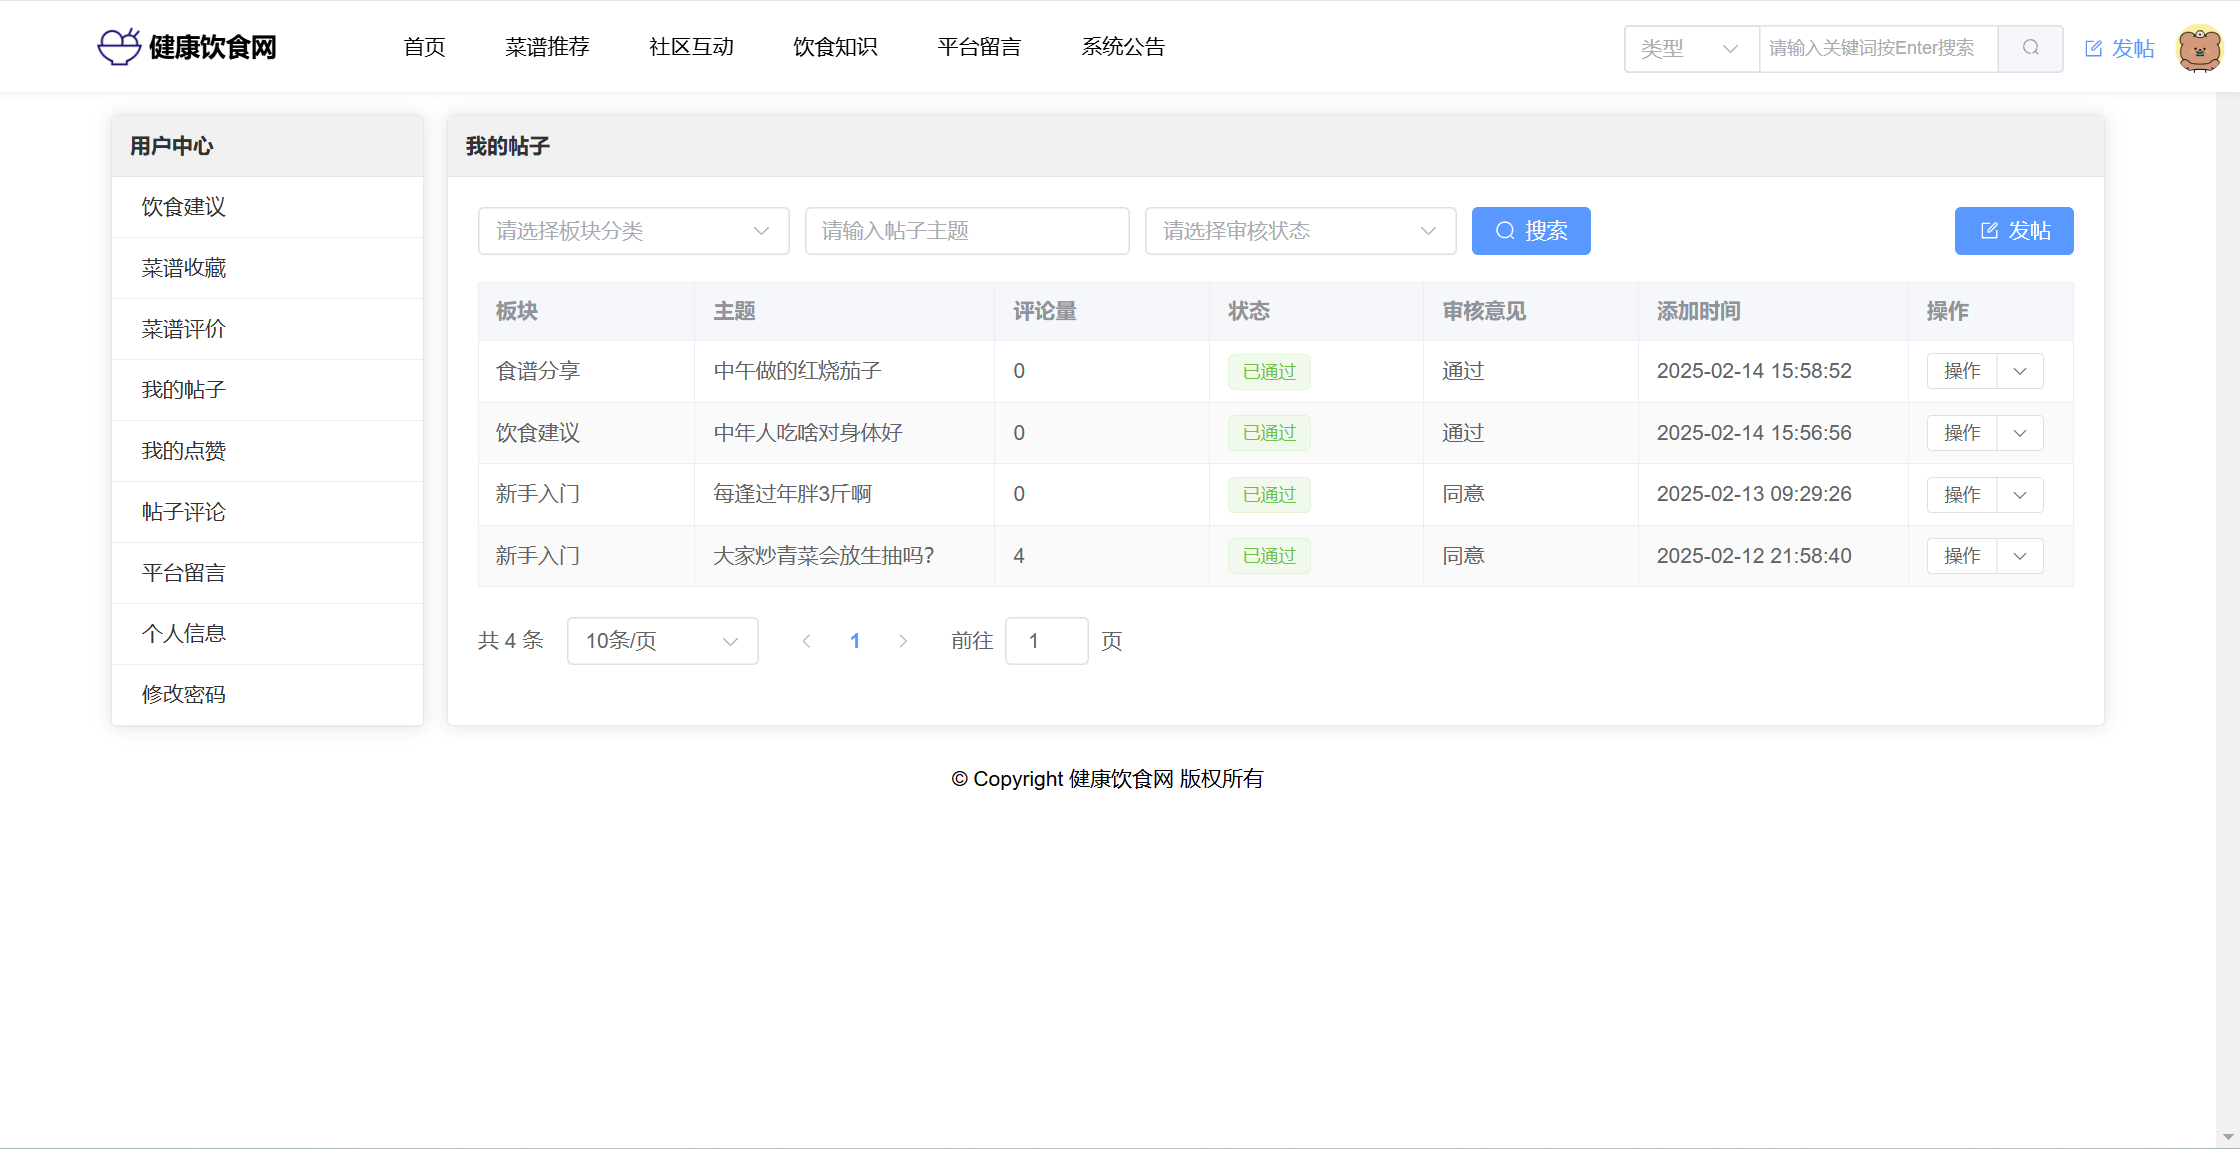Open the bear user avatar
Screen dimensions: 2240x1149
coord(2199,48)
